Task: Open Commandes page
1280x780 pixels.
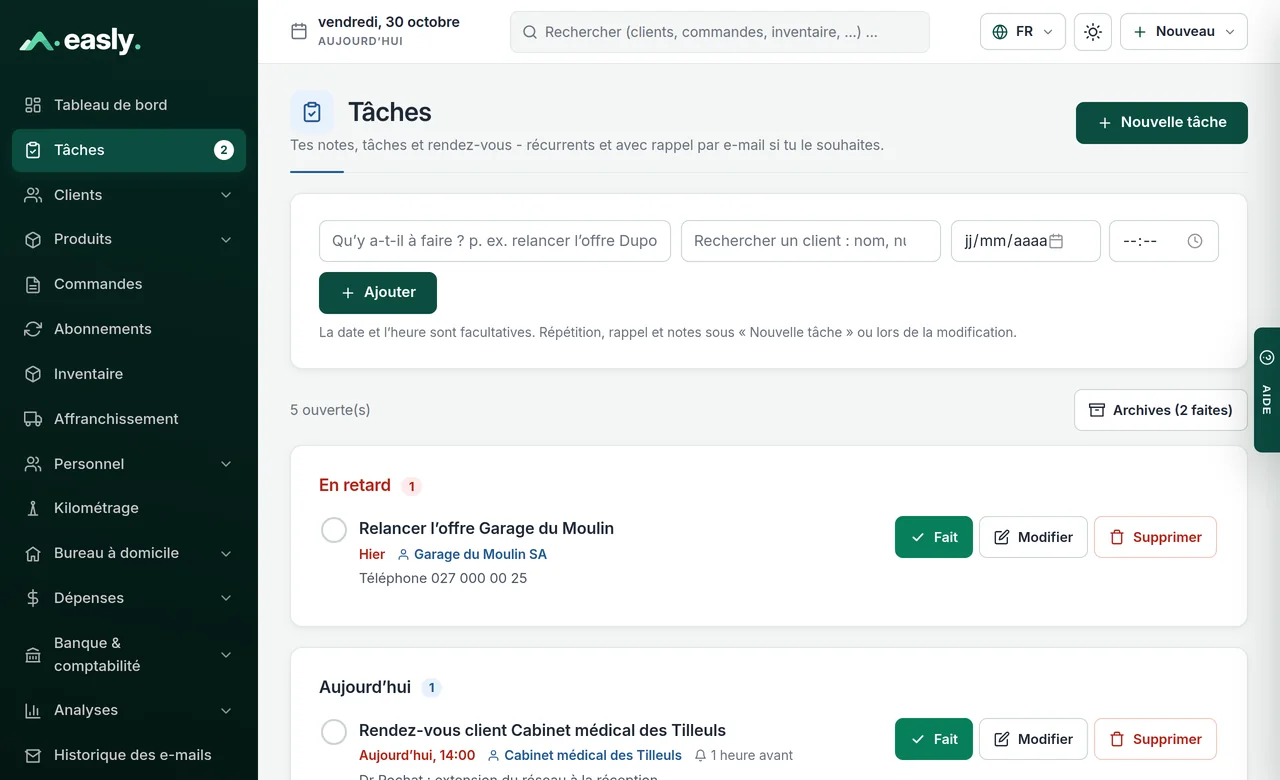Action: [x=129, y=284]
